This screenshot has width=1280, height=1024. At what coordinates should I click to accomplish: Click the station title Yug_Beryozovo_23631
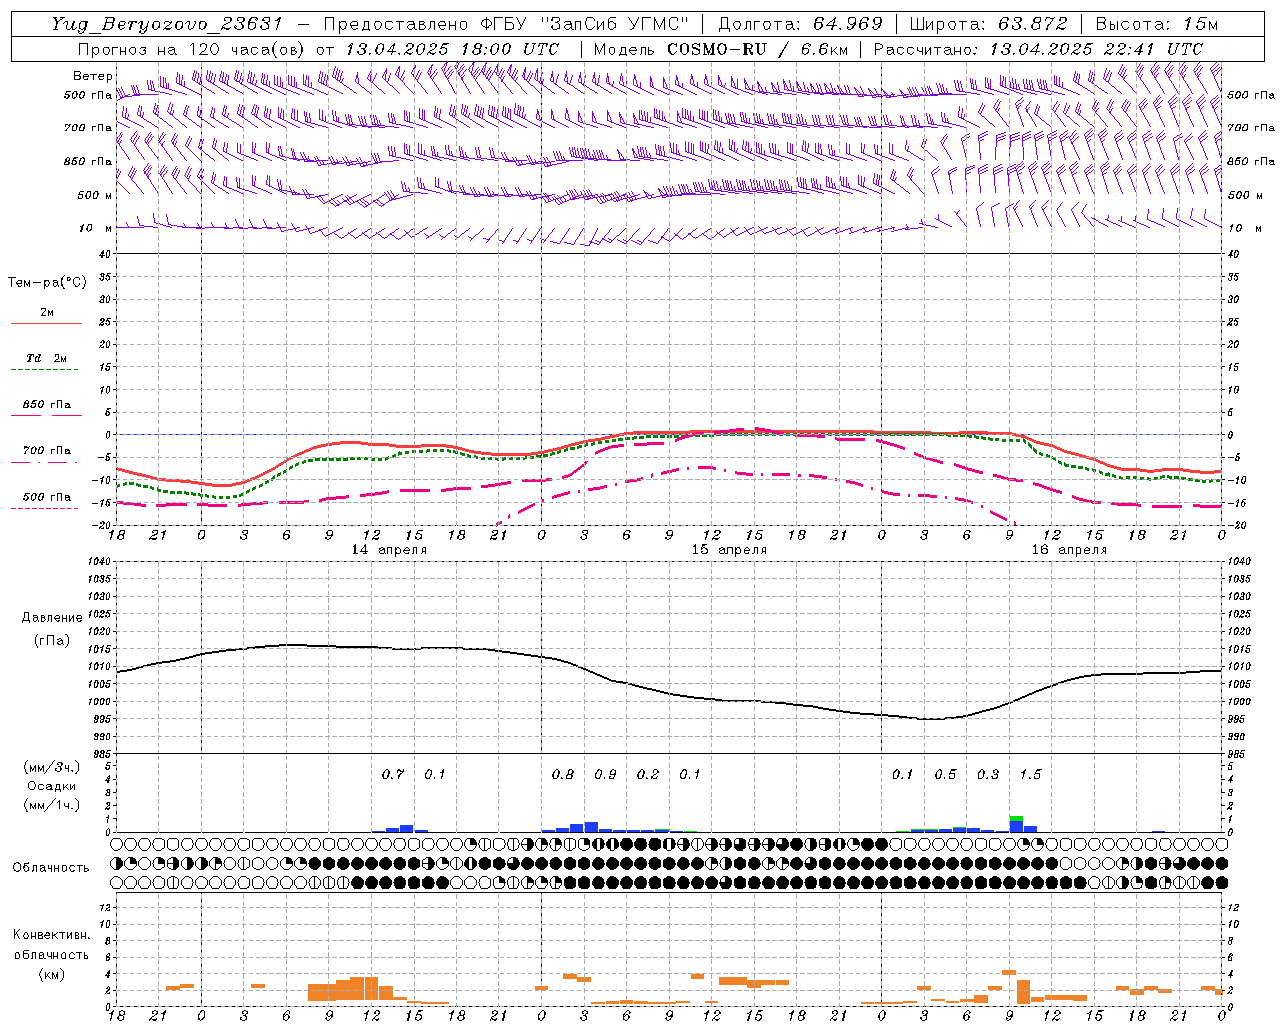(167, 24)
